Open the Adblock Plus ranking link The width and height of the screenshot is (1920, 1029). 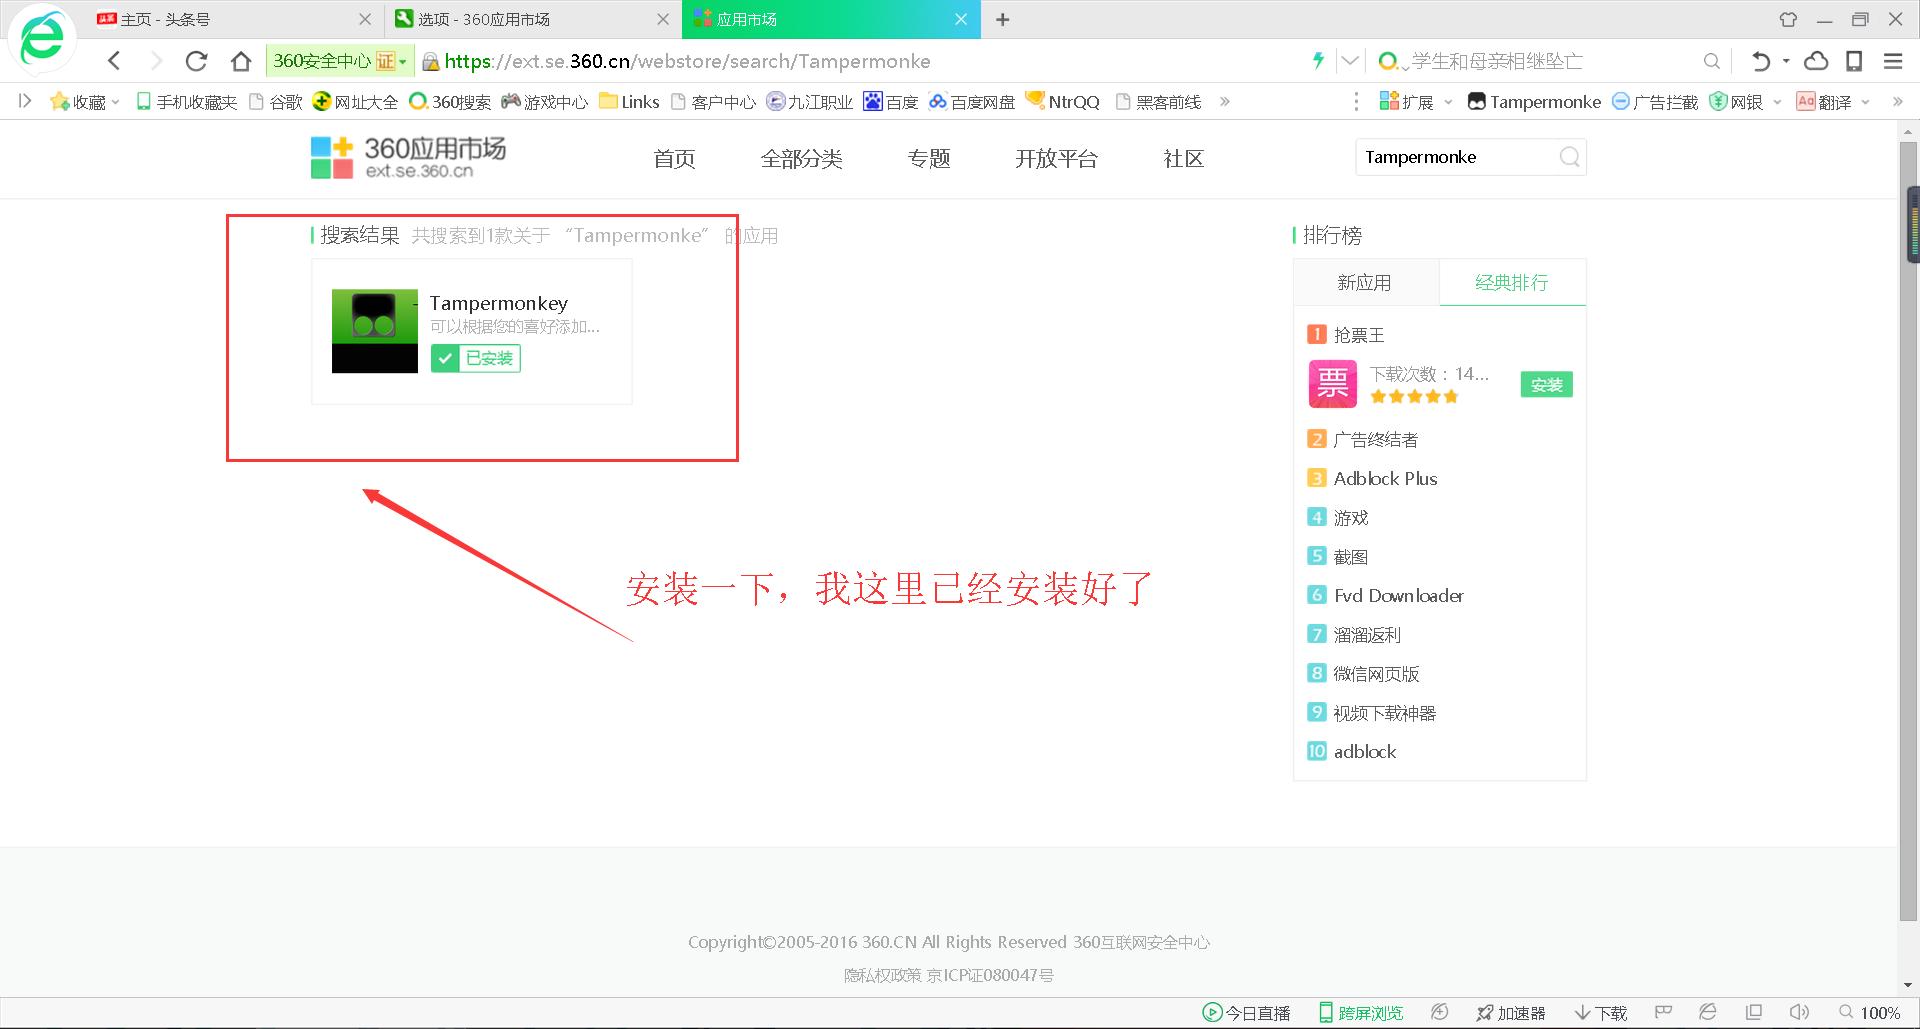click(x=1385, y=478)
